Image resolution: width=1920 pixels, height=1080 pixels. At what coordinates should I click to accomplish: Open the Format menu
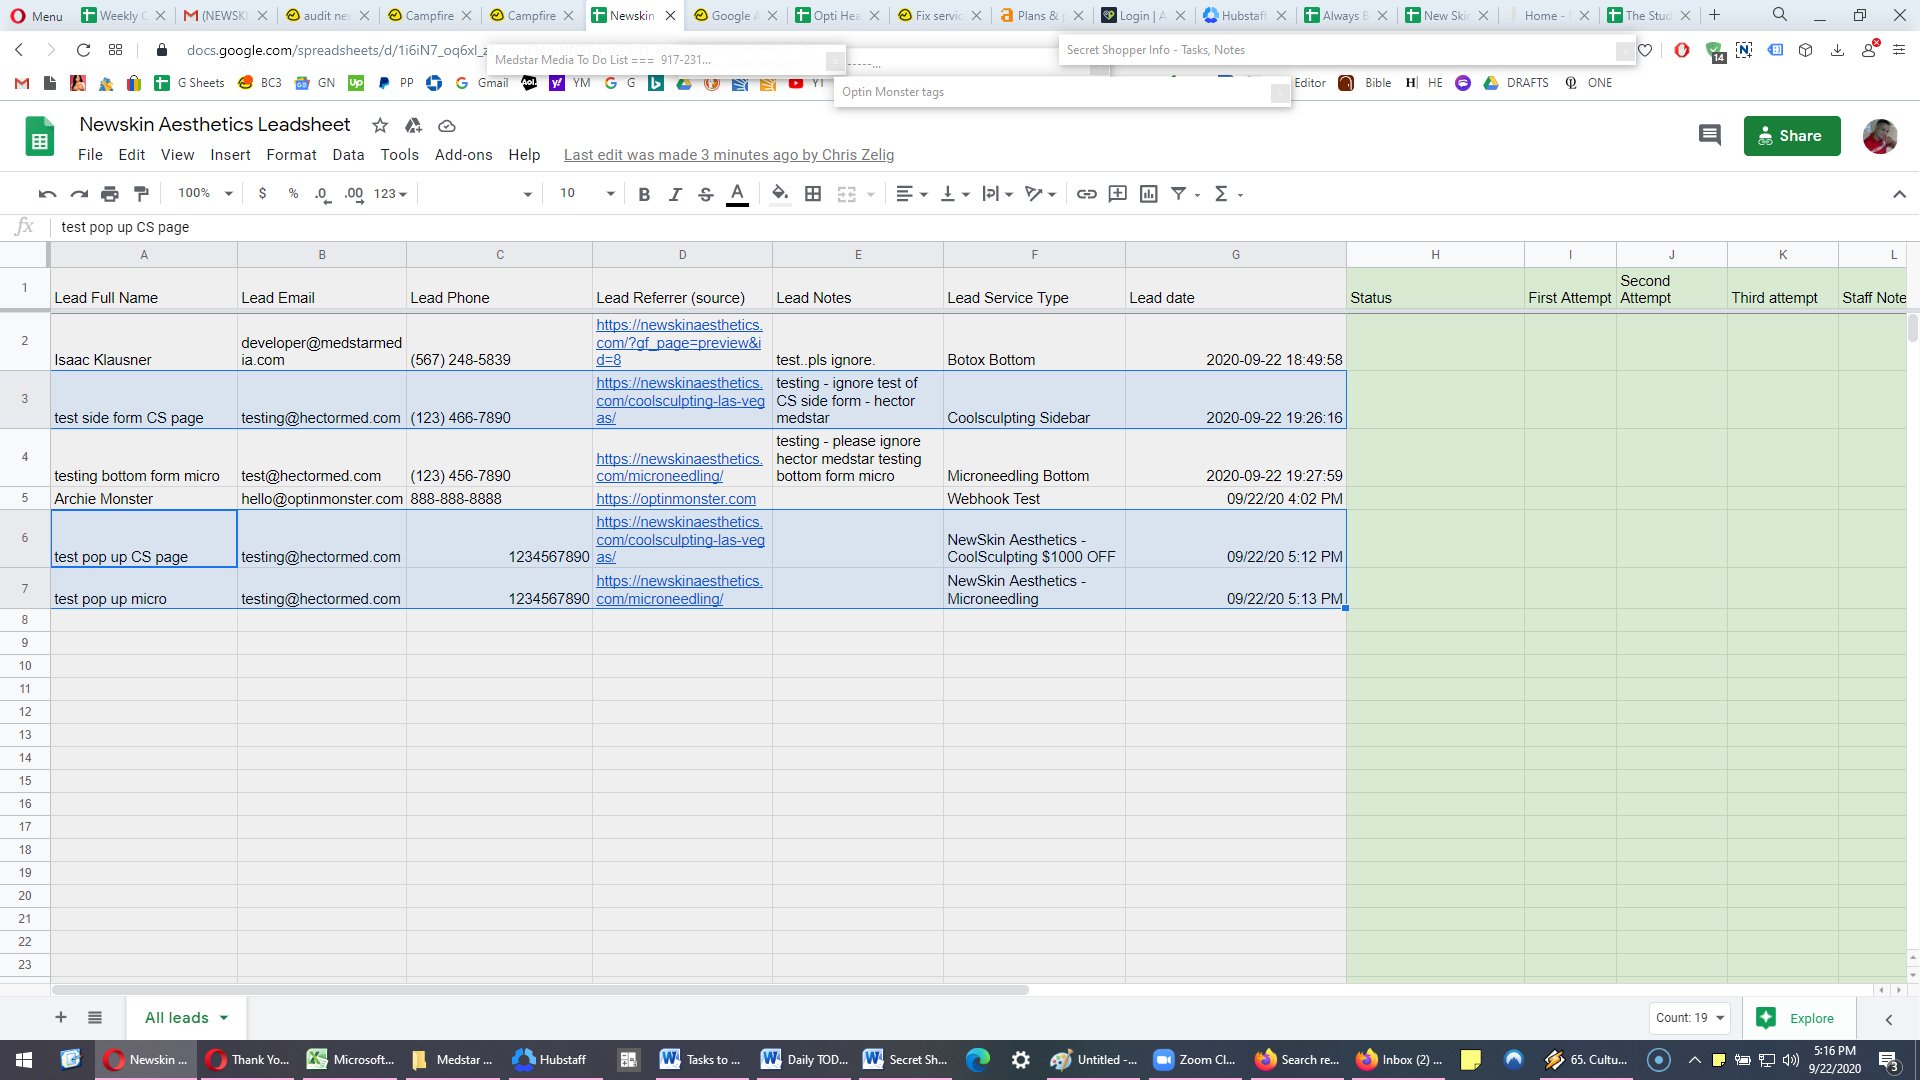tap(291, 155)
